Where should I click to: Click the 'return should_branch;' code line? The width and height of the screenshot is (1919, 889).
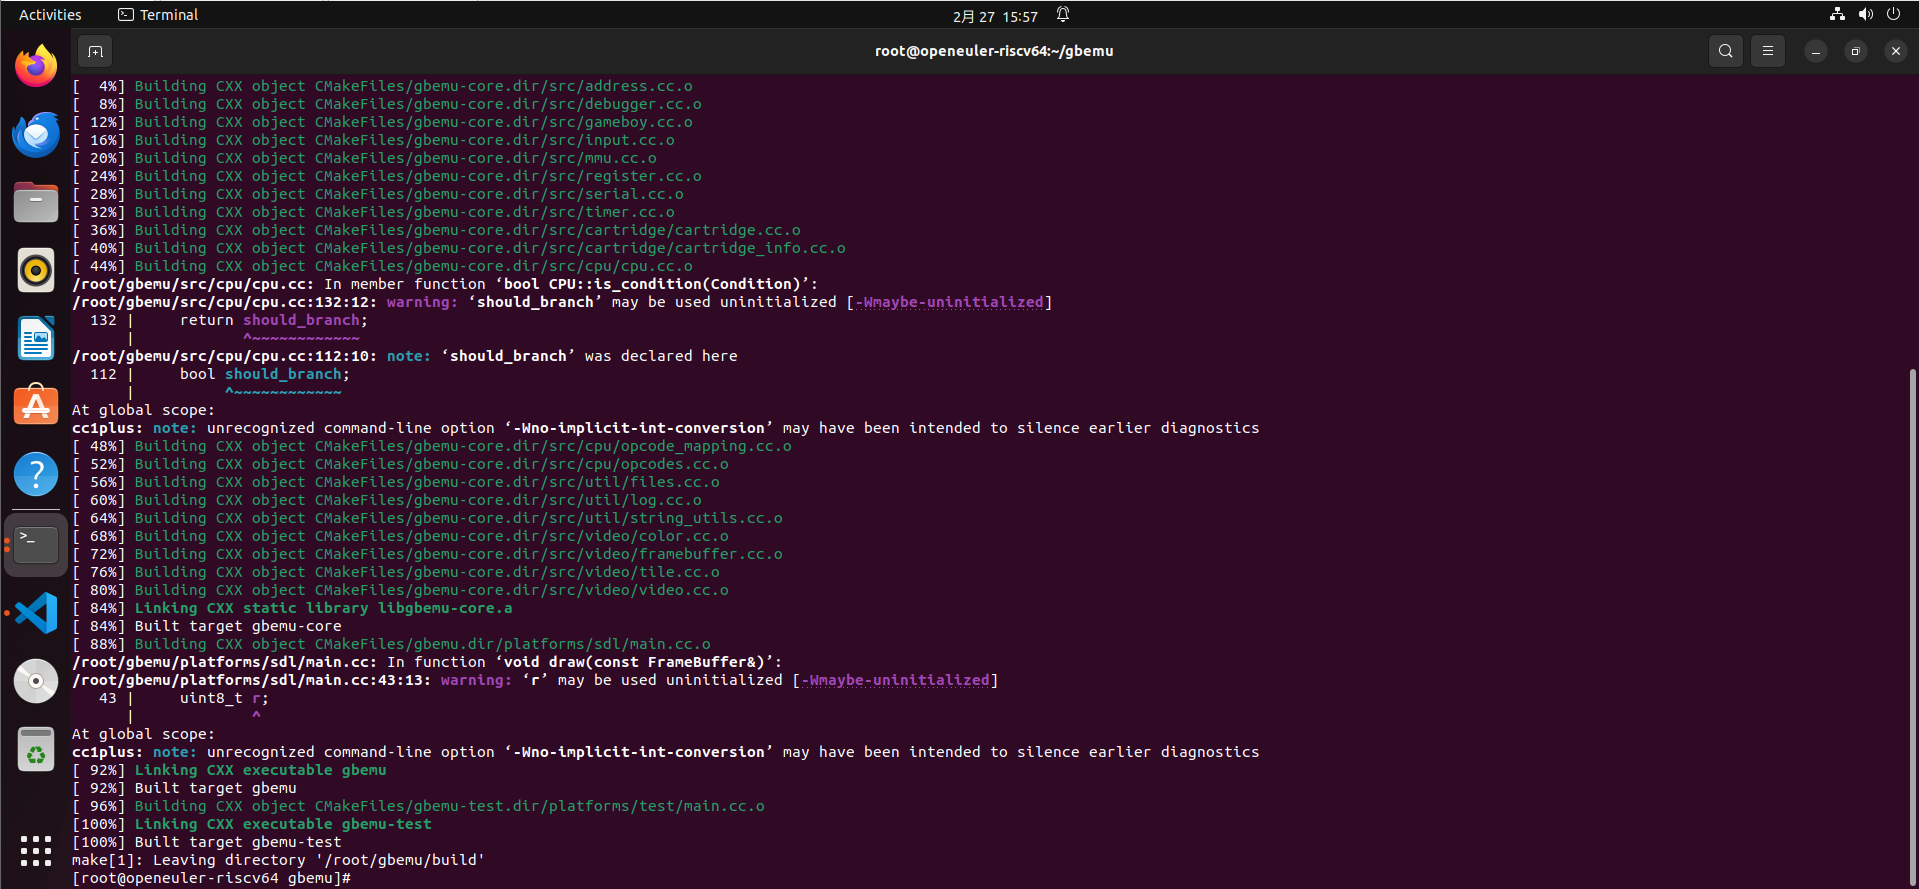[274, 320]
